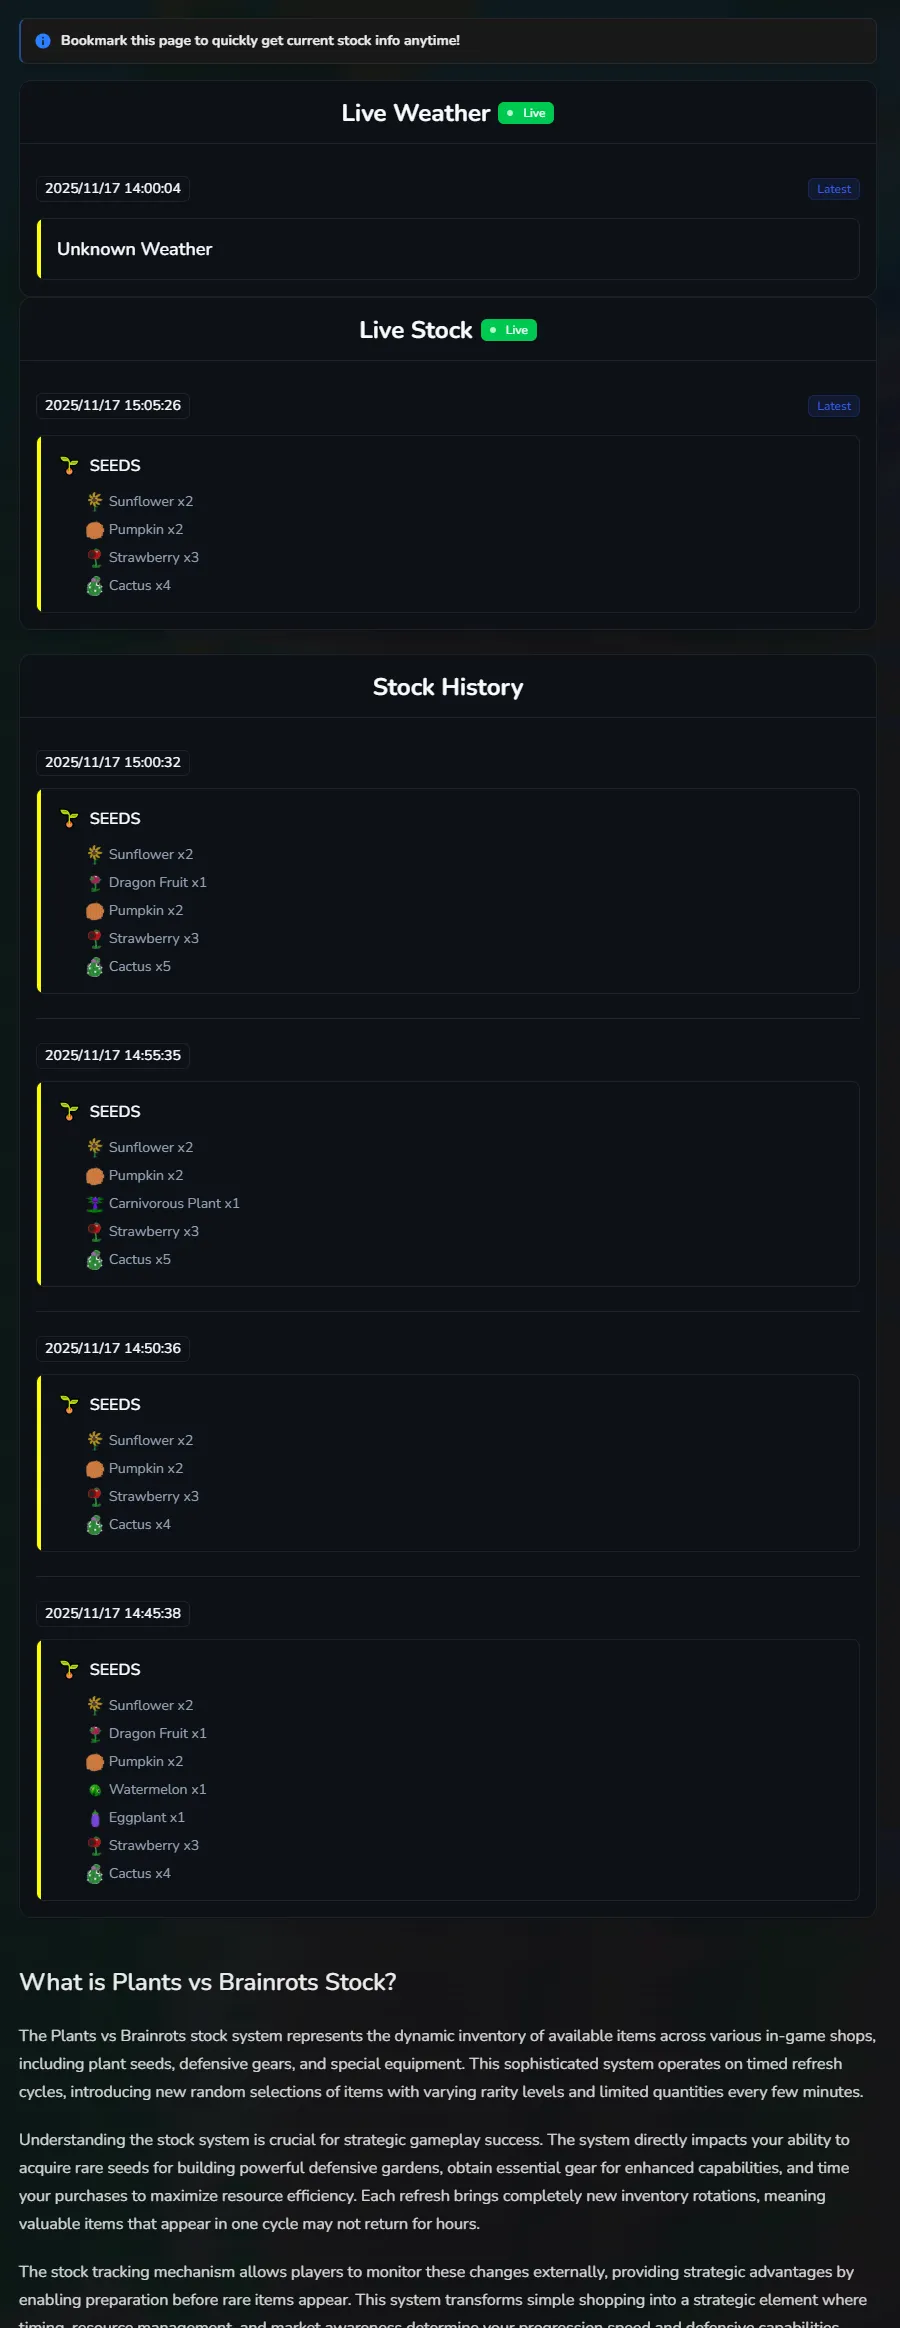Viewport: 900px width, 2328px height.
Task: Click the Live badge beside Live Weather
Action: pos(526,113)
